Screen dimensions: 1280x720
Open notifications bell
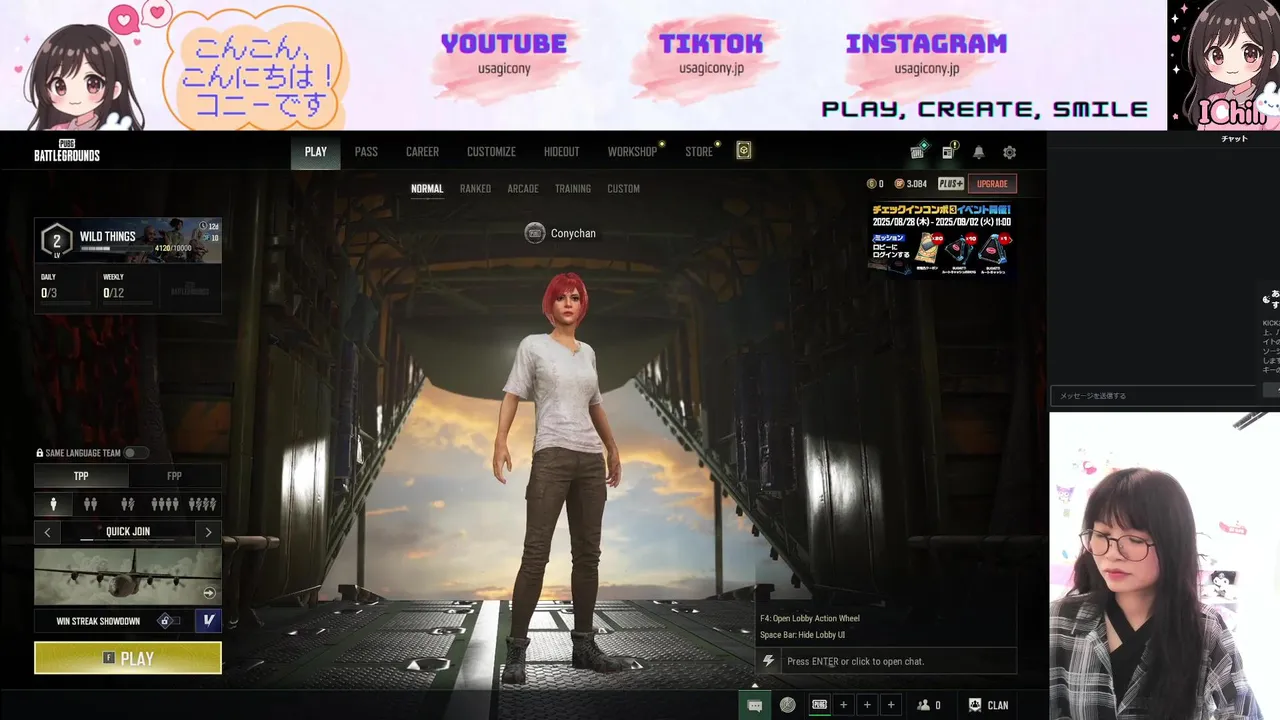point(979,152)
